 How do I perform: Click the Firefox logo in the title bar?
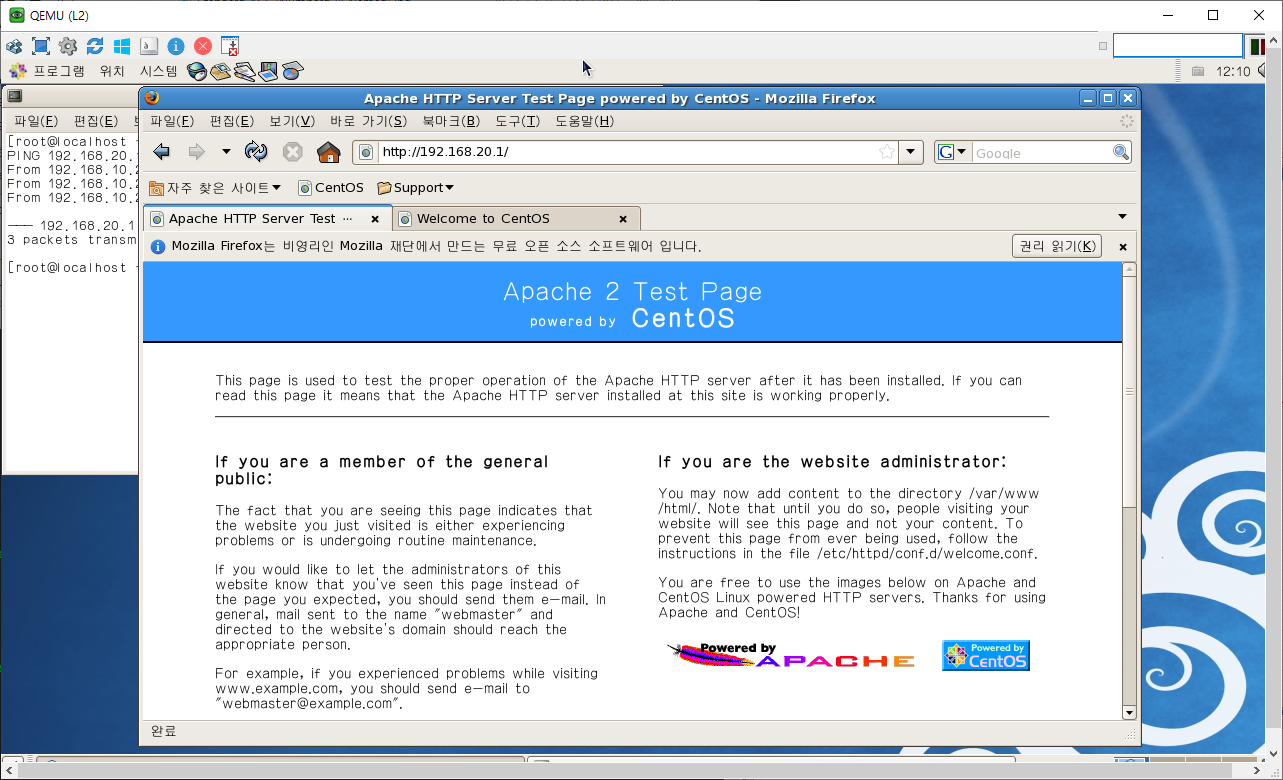coord(152,98)
